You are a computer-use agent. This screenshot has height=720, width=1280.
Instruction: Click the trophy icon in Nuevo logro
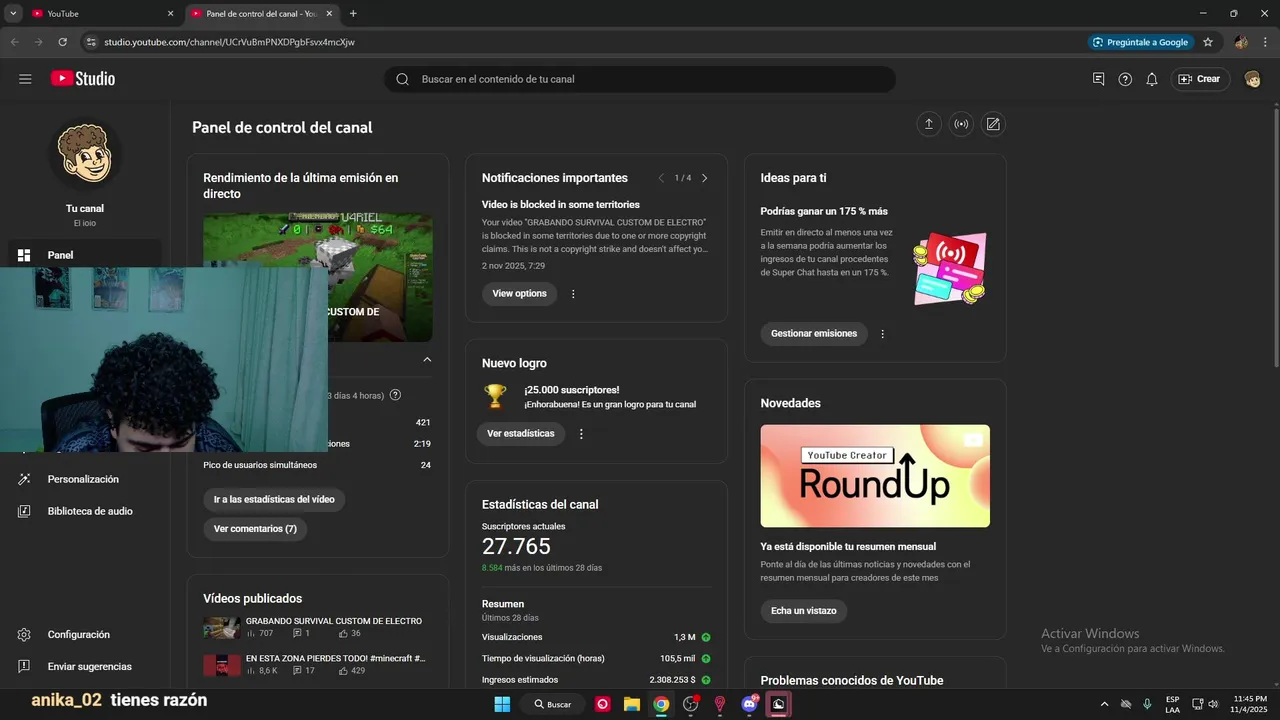(495, 396)
